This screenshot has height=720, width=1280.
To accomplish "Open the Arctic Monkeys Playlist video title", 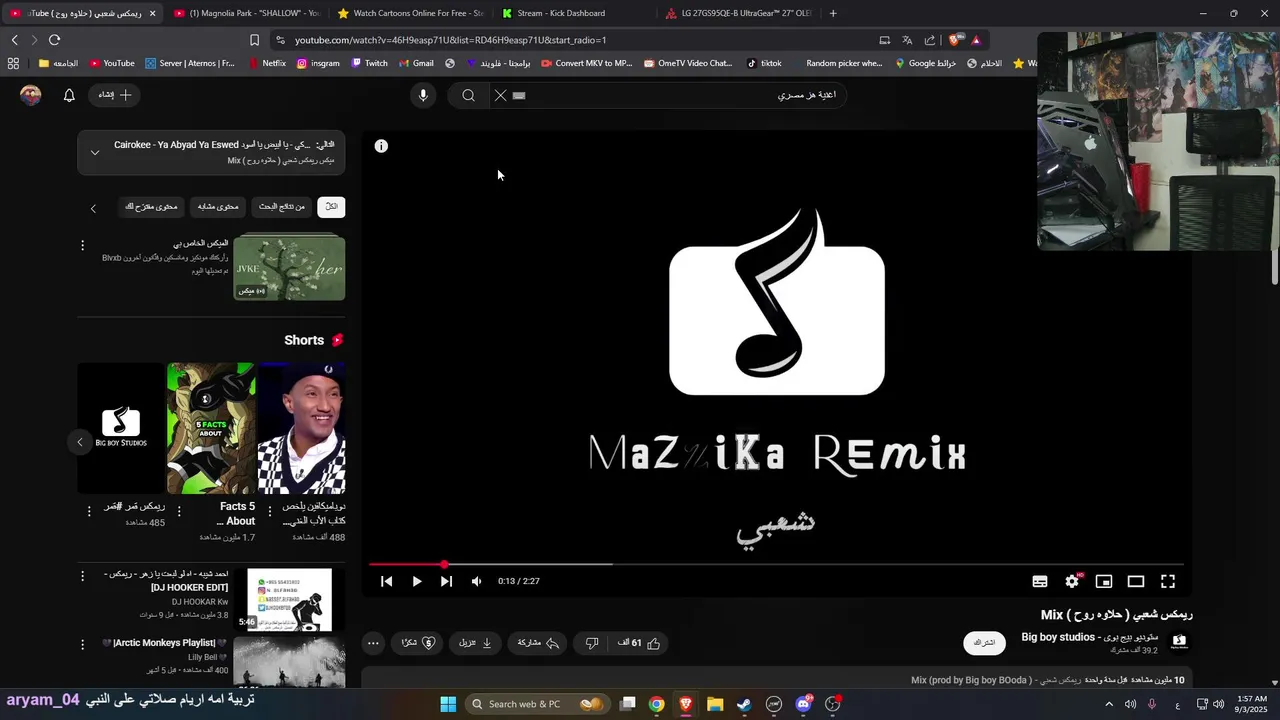I will (165, 643).
